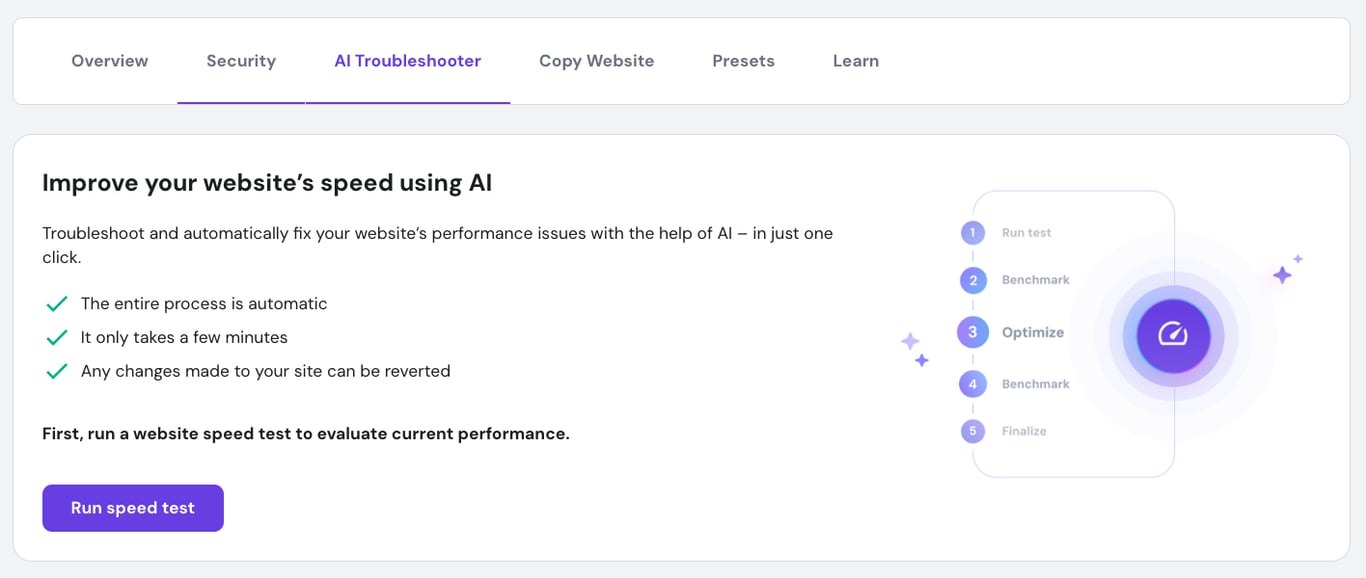Click step 5 Finalize numbered icon

click(x=972, y=431)
